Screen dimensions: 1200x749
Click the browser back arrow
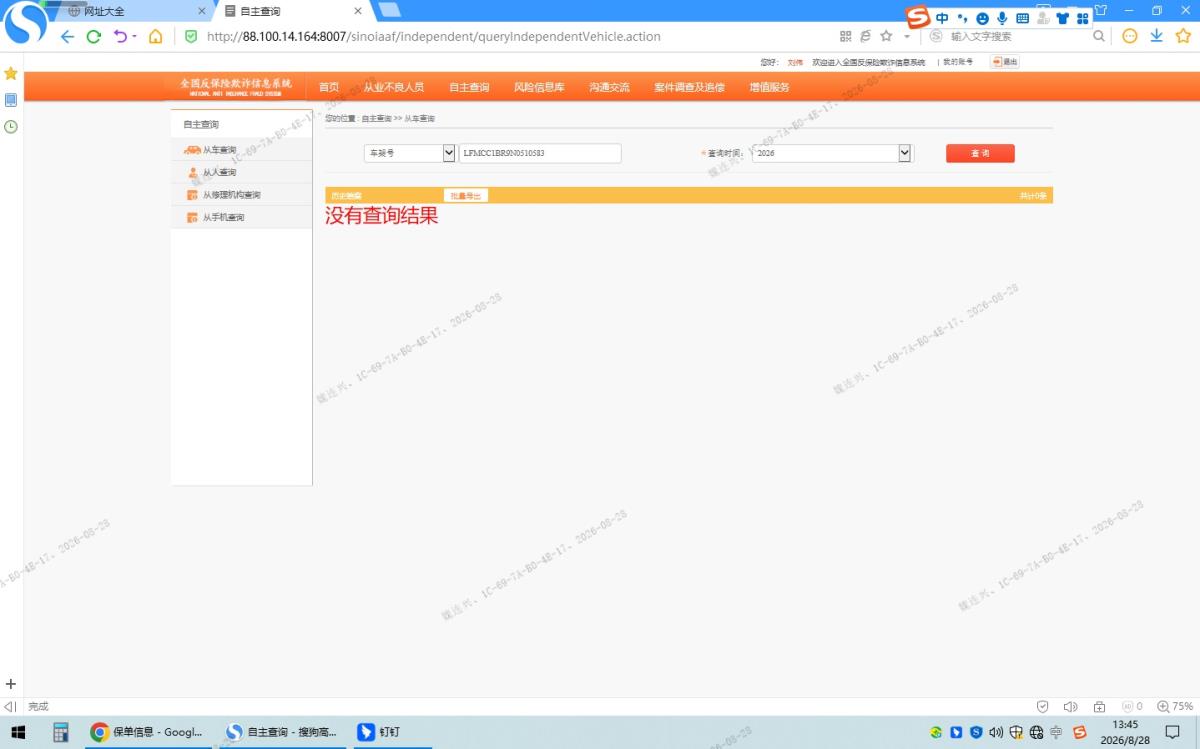(x=67, y=36)
